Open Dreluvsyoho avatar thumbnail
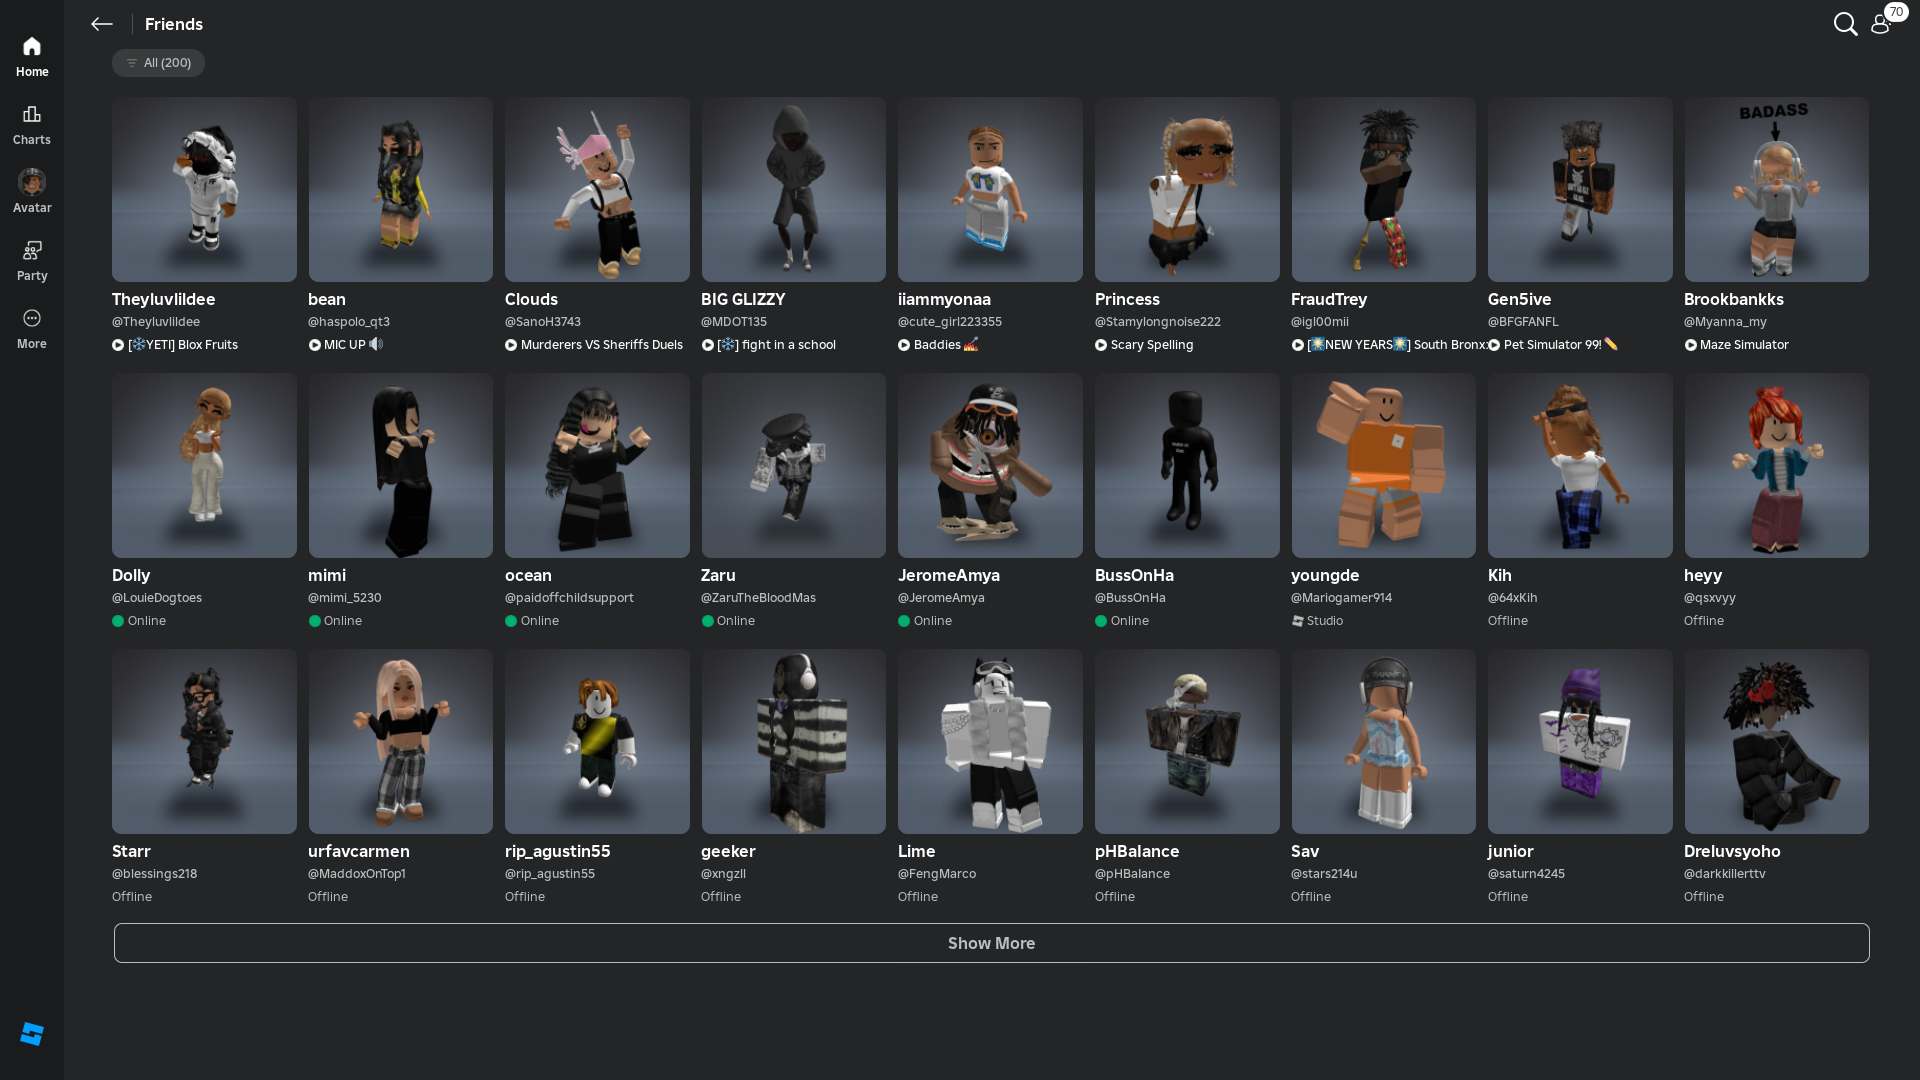 [x=1776, y=741]
